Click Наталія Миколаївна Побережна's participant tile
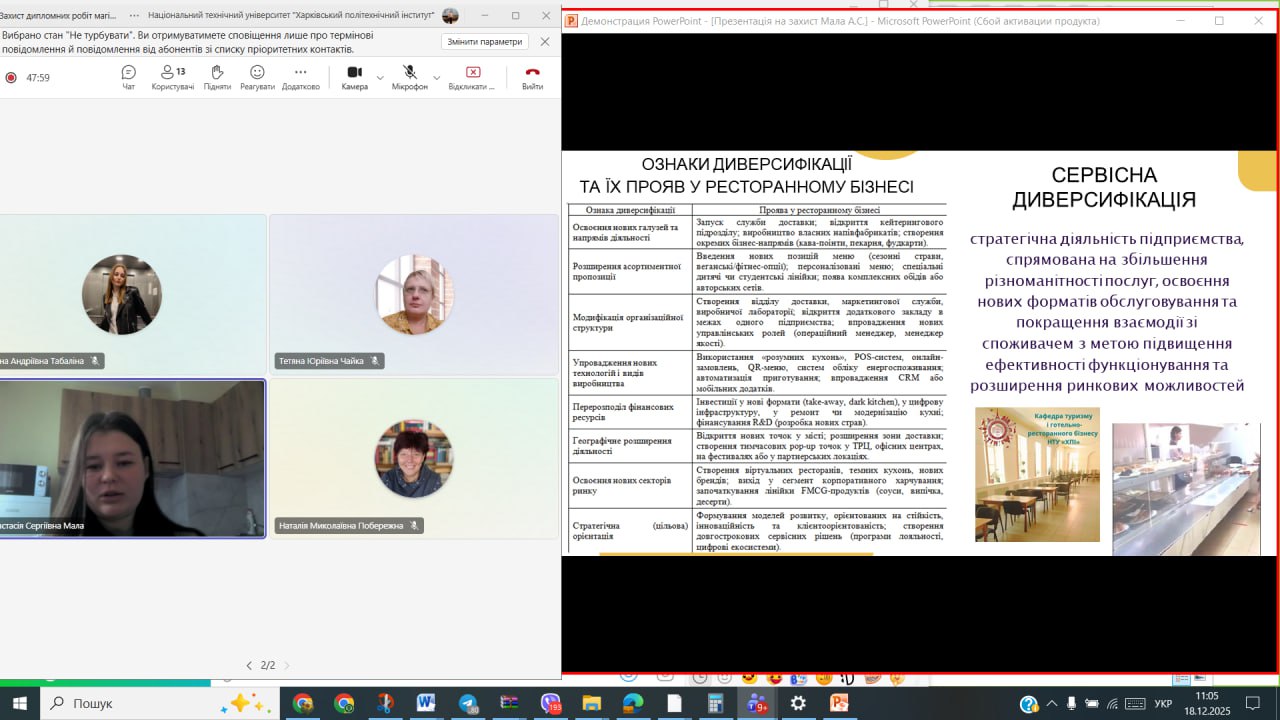 coord(414,458)
